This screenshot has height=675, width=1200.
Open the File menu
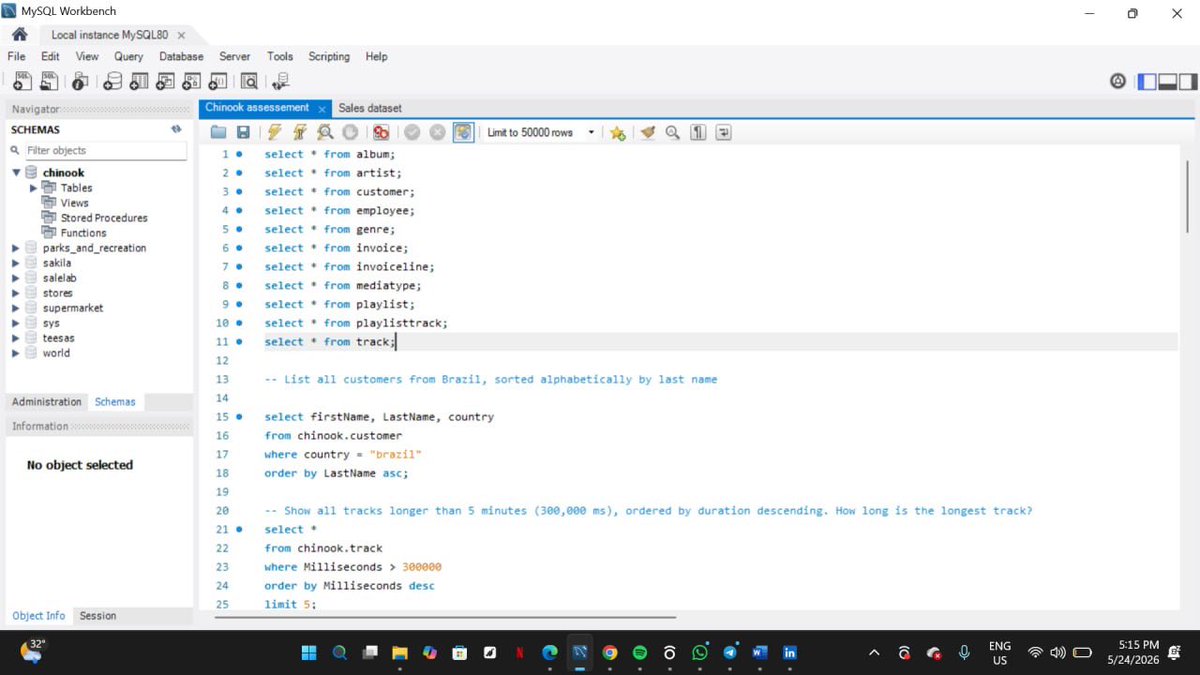[x=16, y=57]
